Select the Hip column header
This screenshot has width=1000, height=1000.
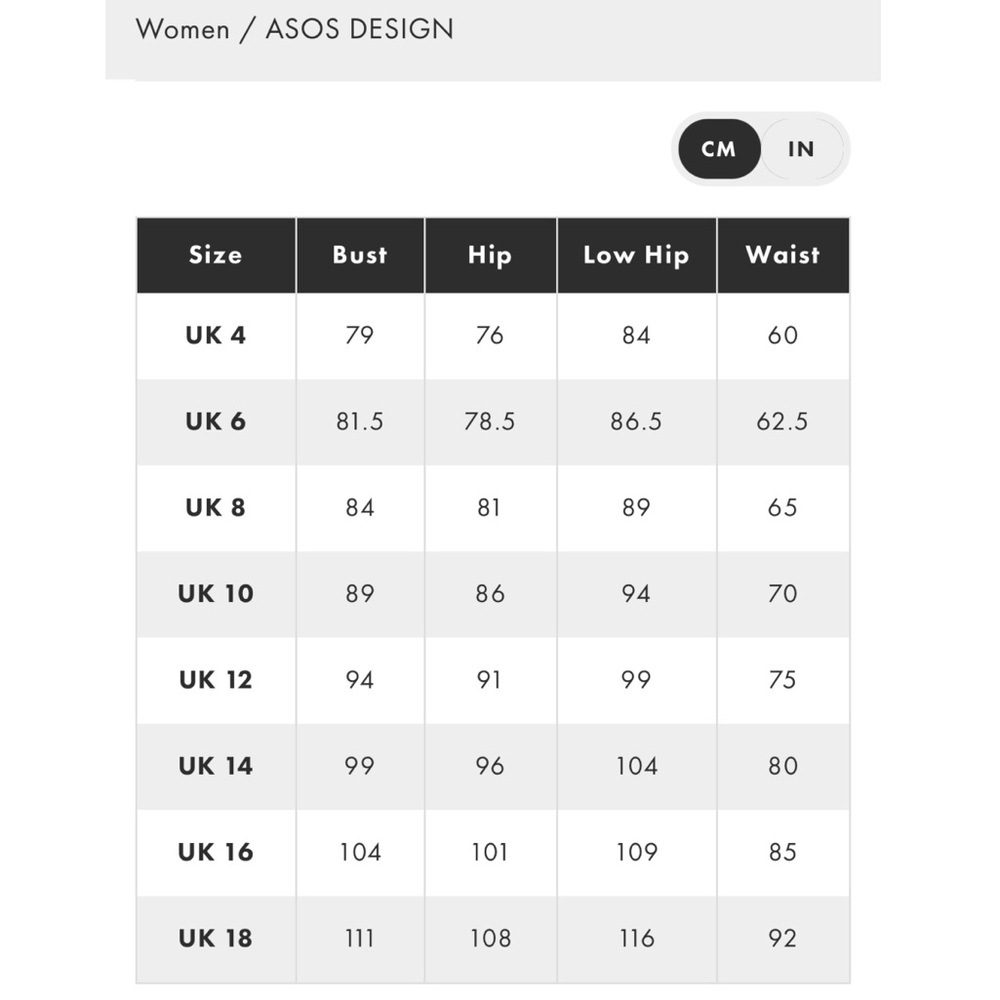tap(490, 255)
